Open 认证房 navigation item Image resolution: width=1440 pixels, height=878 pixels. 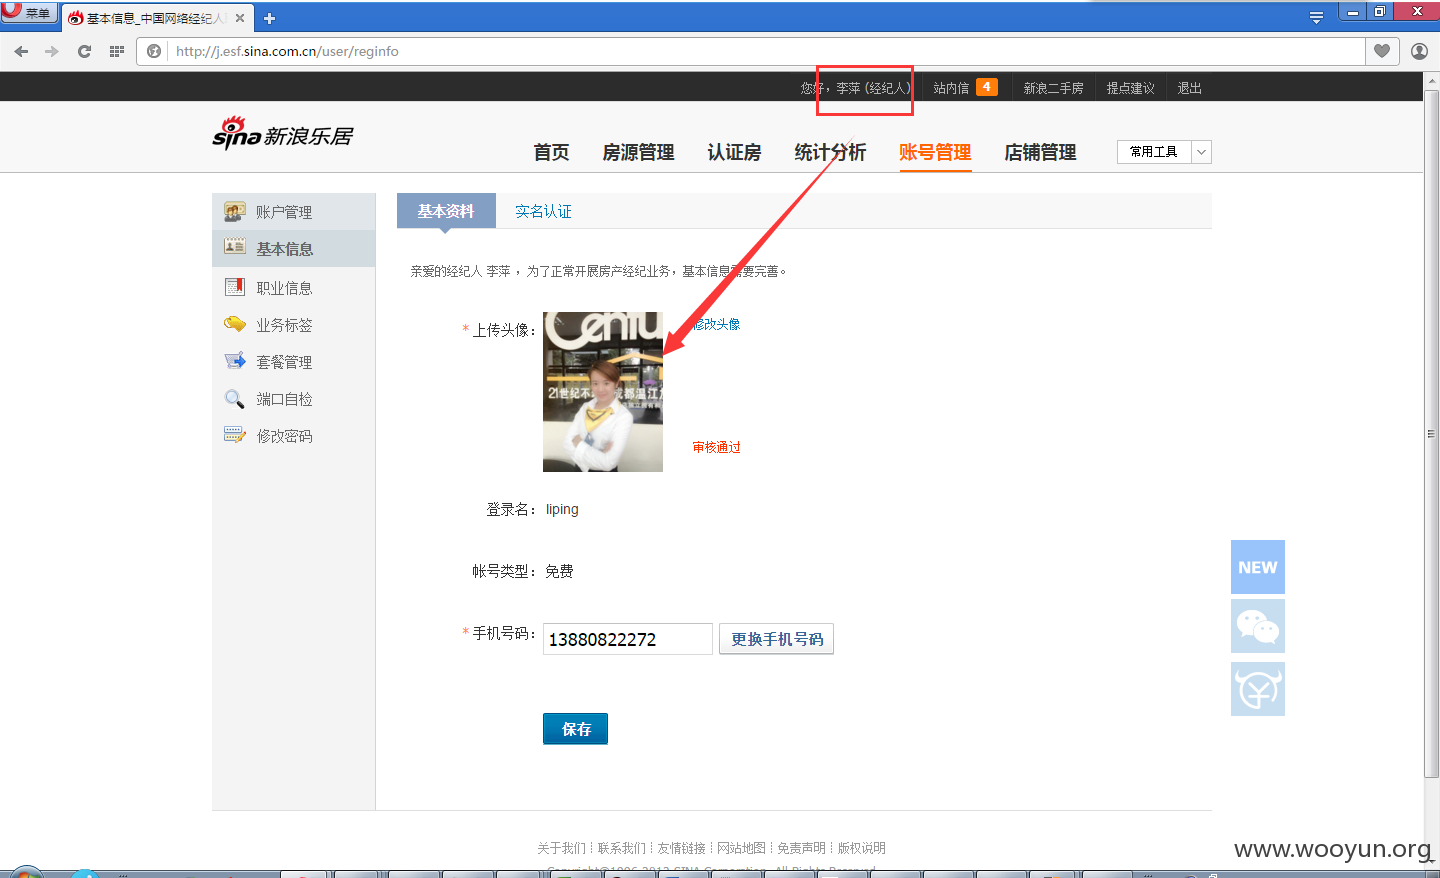[734, 152]
